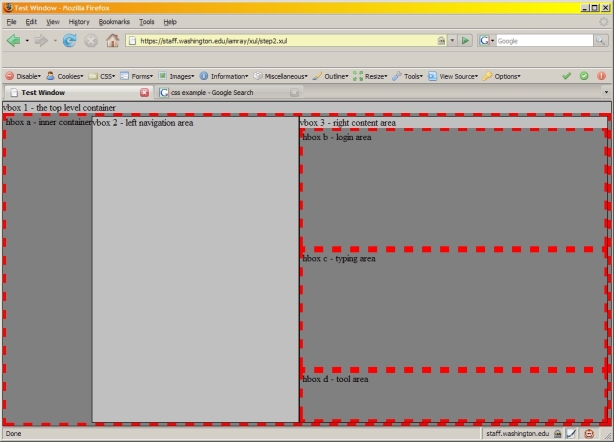Expand the Cookies dropdown menu
614x442 pixels.
click(64, 75)
